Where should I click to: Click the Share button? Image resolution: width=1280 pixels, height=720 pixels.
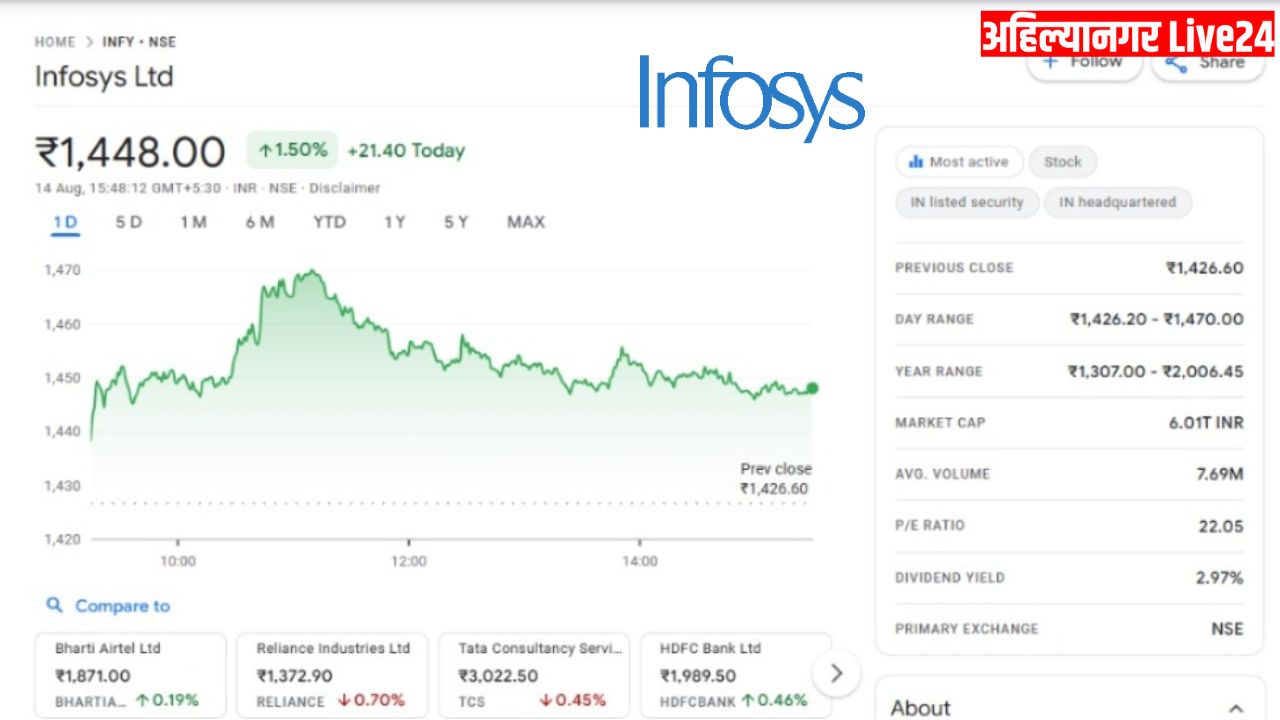point(1207,62)
